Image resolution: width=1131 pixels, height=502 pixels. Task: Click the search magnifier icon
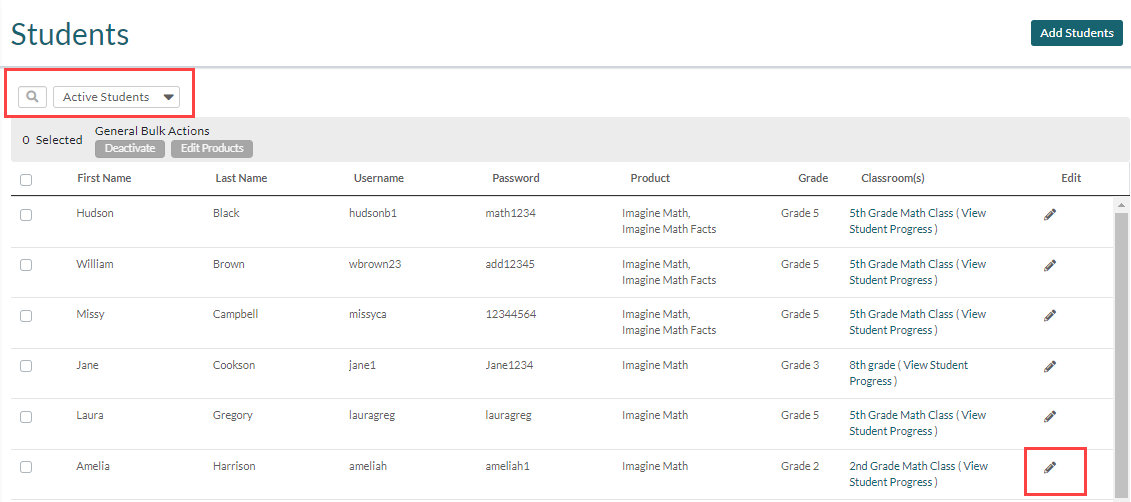coord(32,97)
